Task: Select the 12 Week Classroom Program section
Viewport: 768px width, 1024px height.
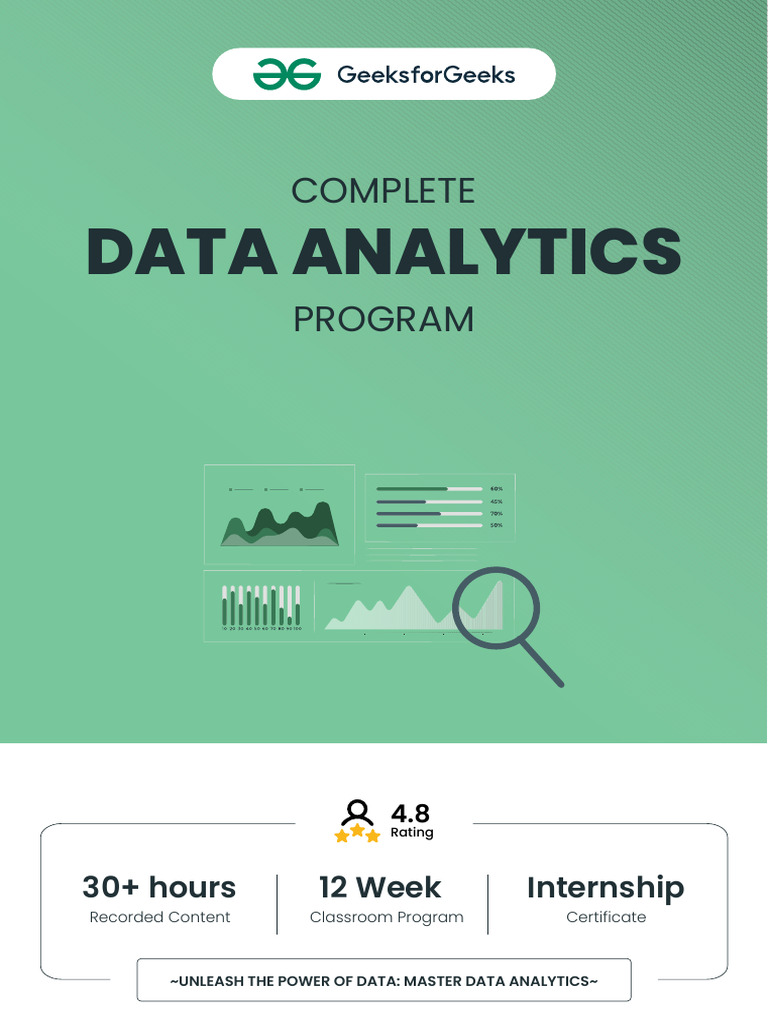Action: (x=386, y=899)
